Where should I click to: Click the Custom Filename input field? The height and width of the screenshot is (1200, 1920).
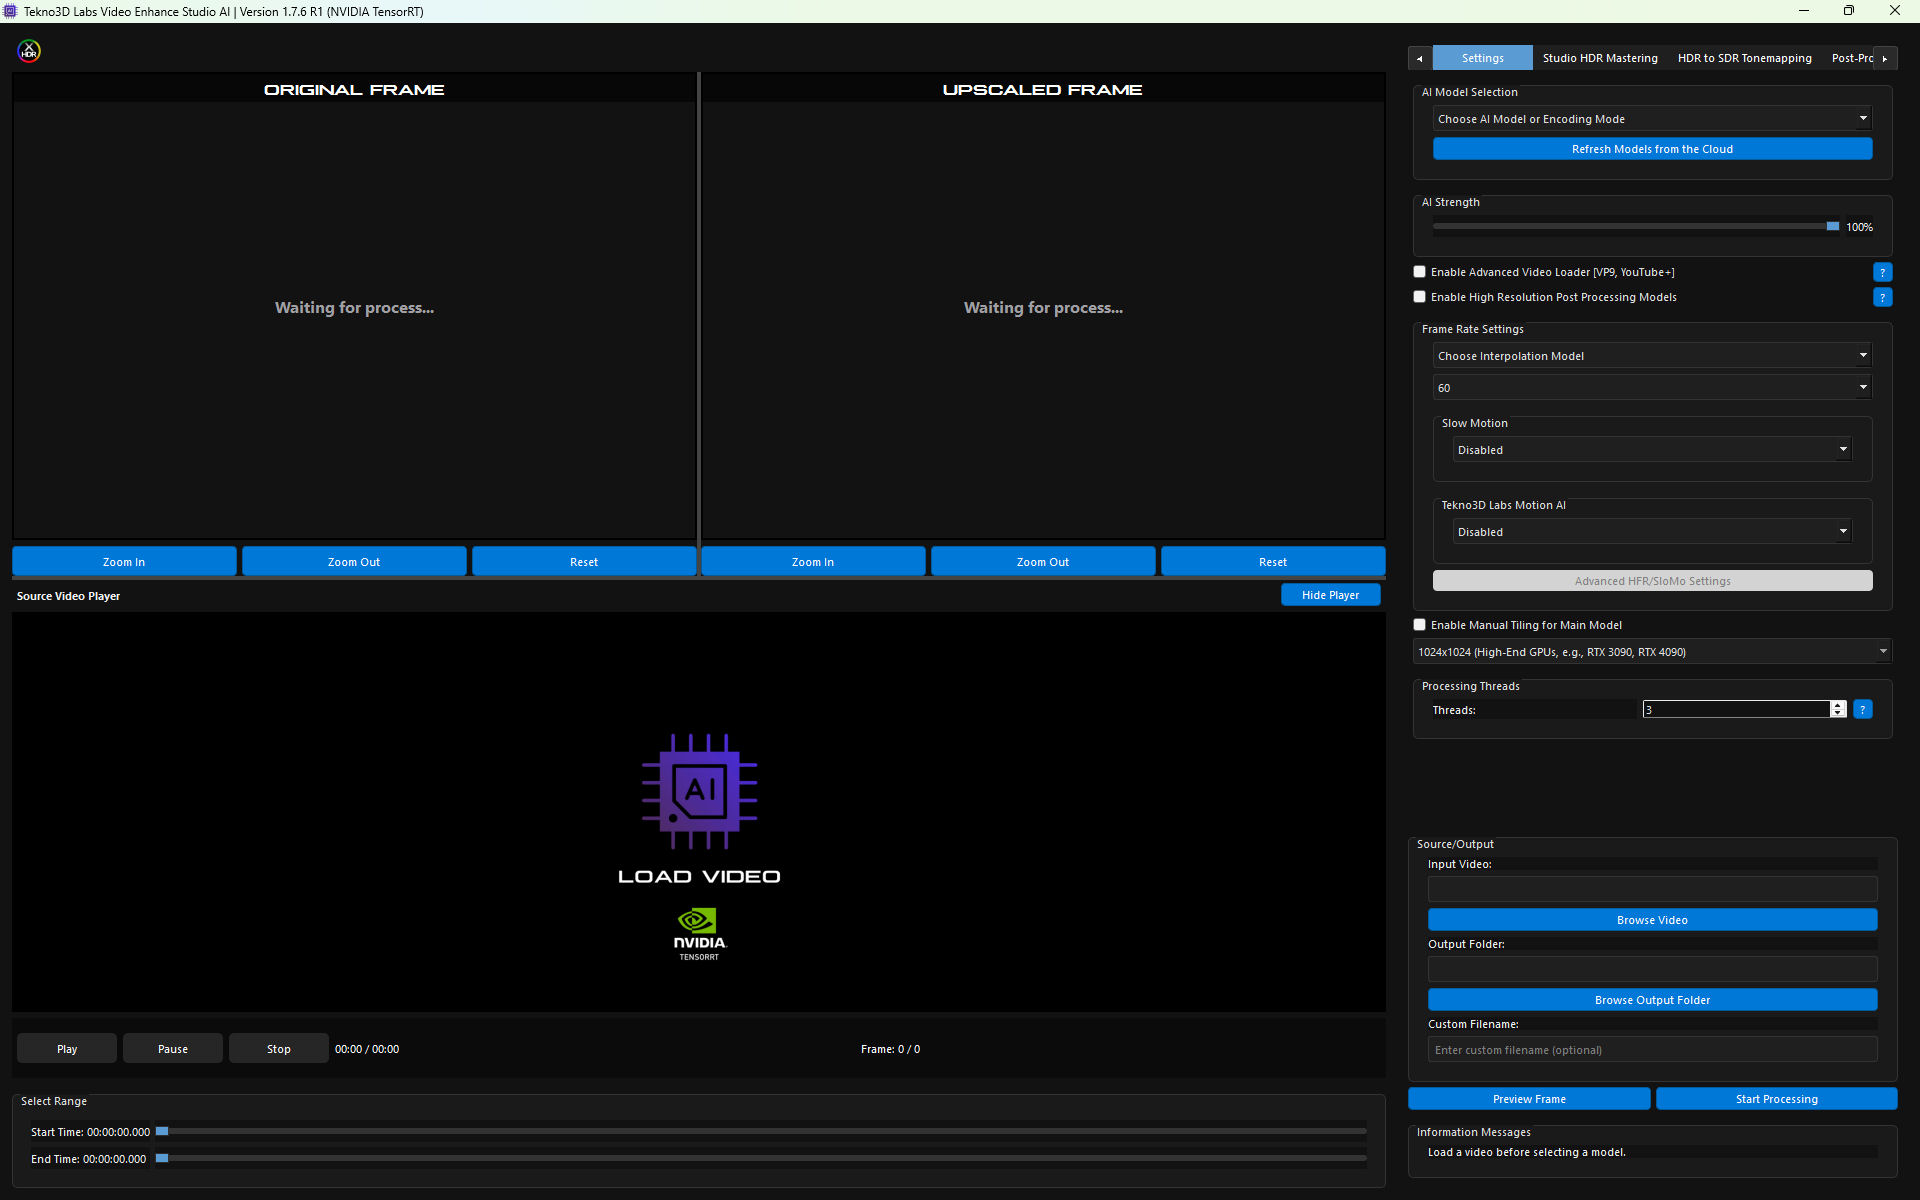coord(1652,1050)
